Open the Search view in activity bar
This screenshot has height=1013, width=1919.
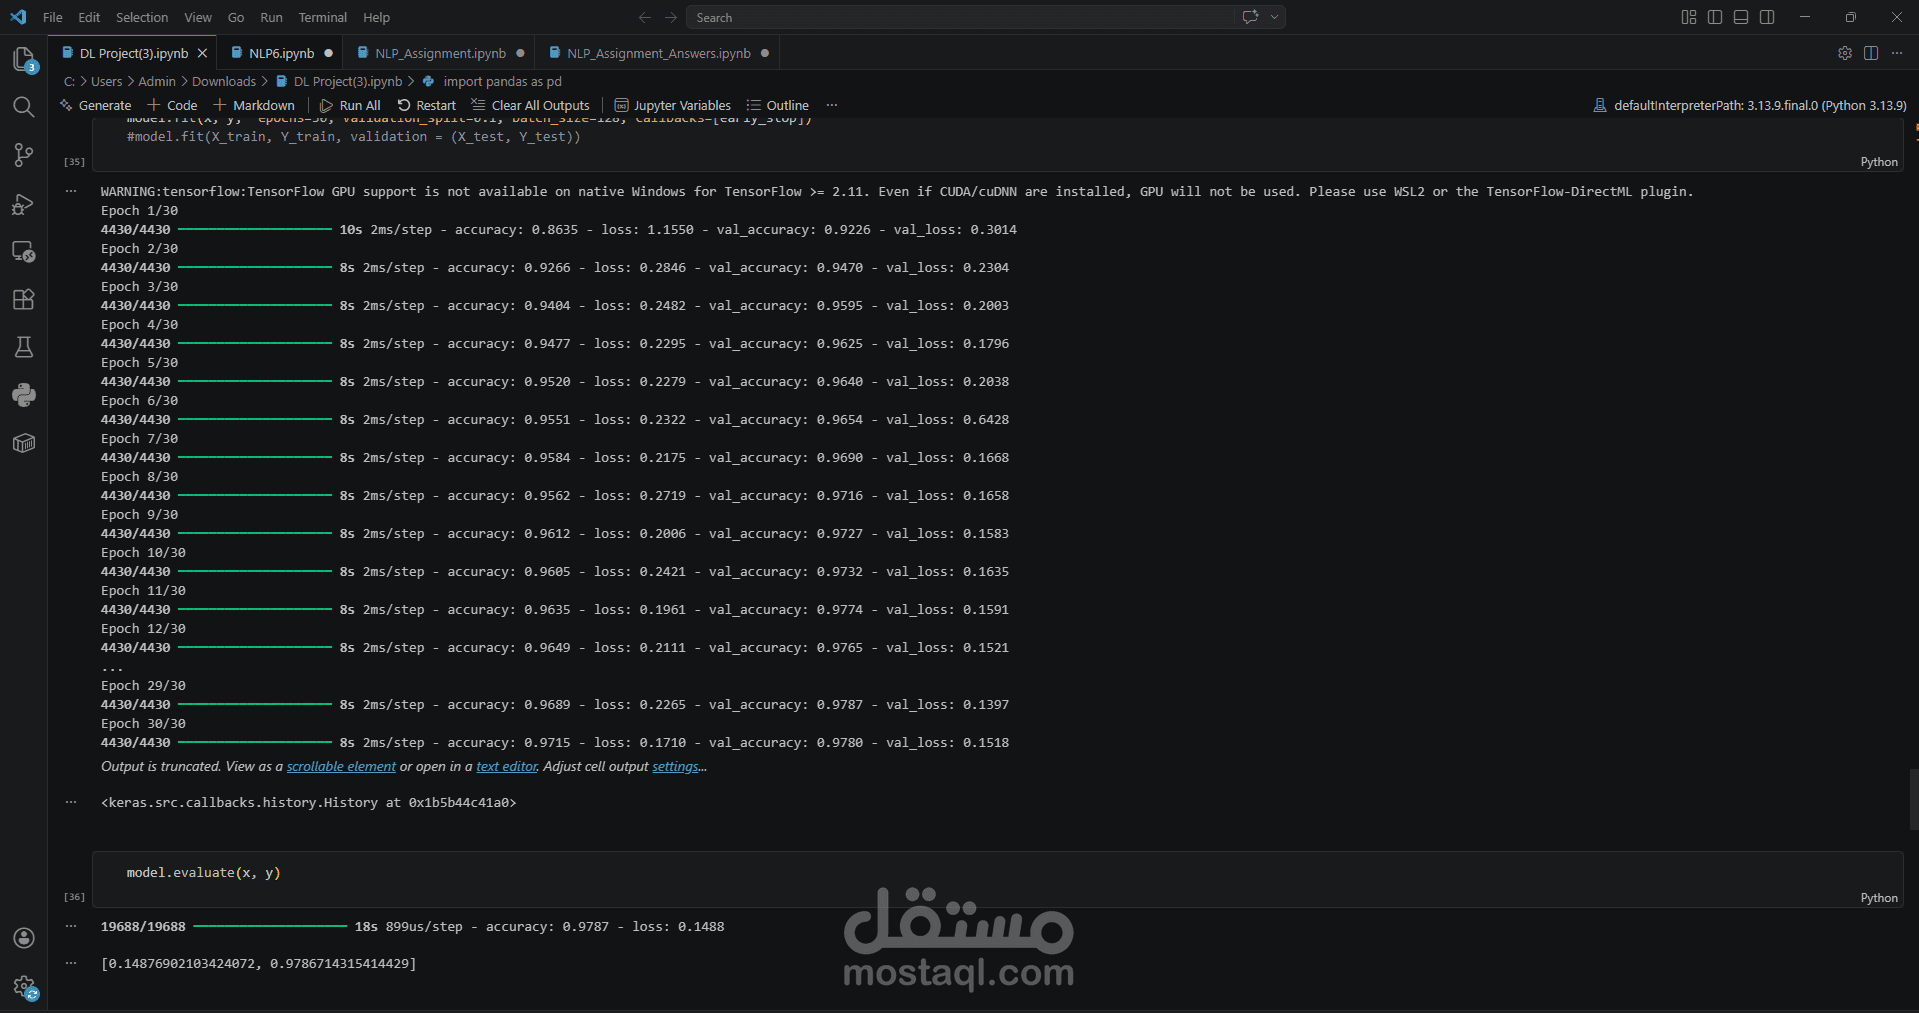tap(24, 107)
